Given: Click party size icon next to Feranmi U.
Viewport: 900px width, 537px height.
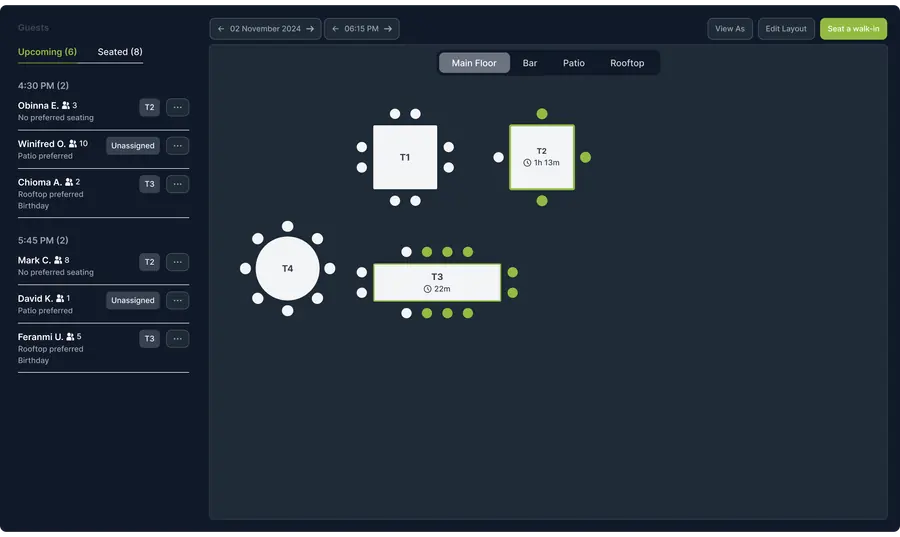Looking at the screenshot, I should click(70, 337).
